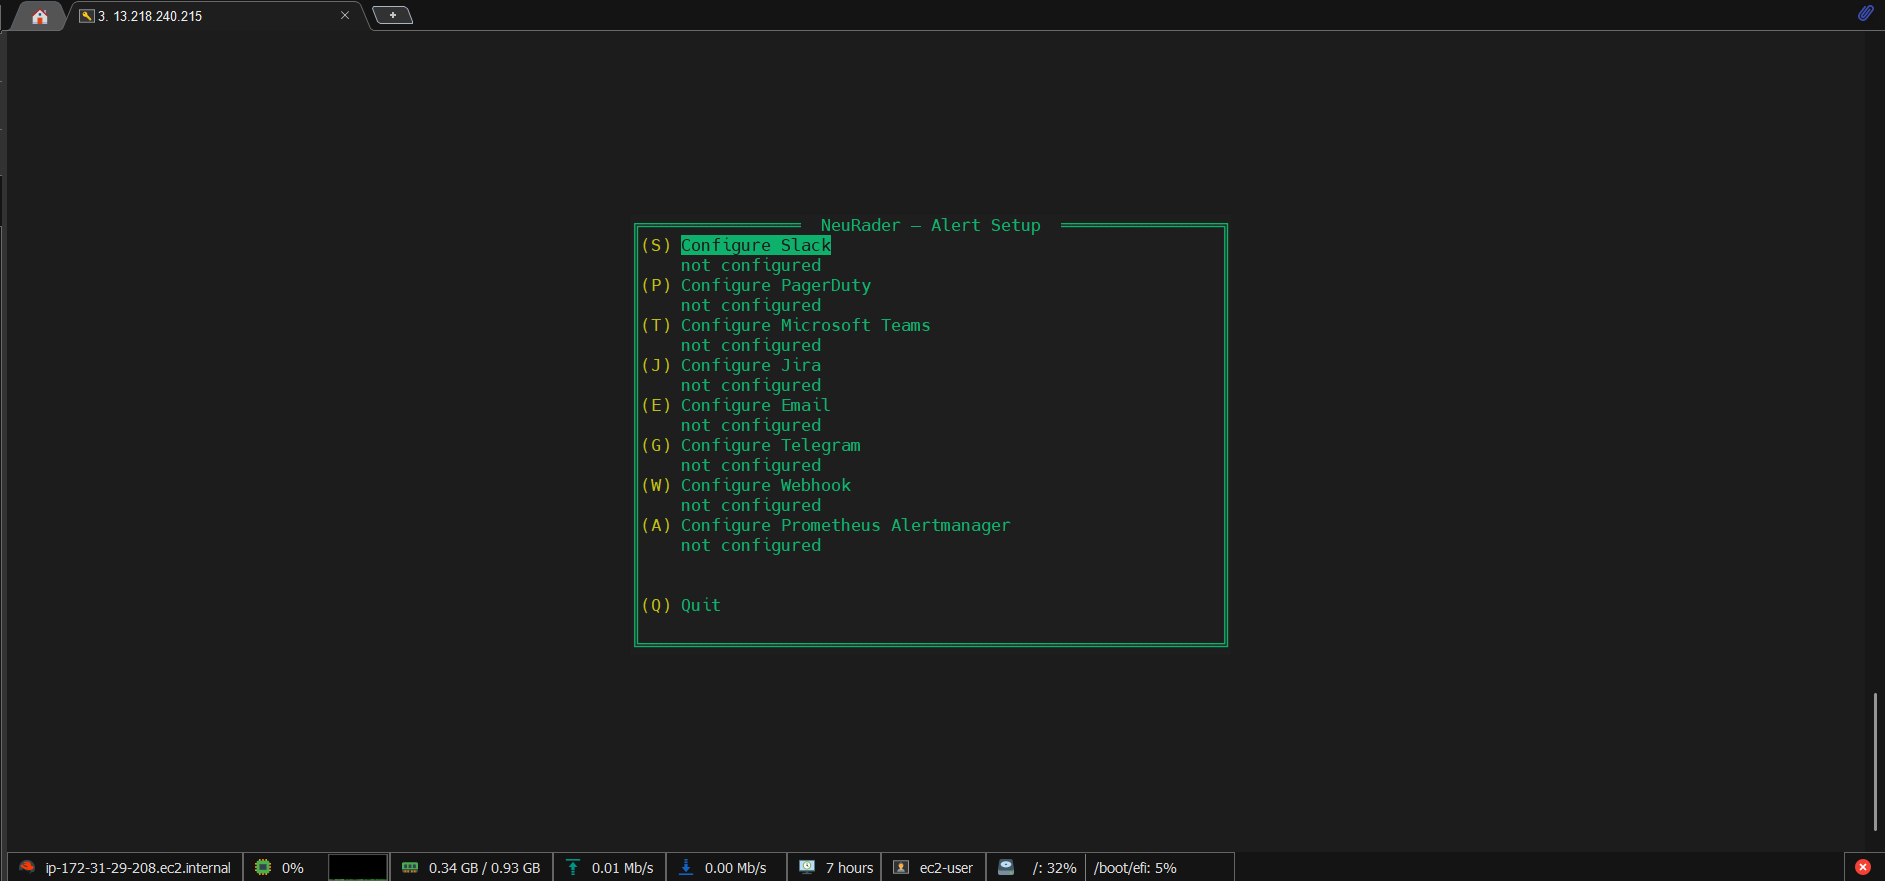Click the black CPU graph box
The width and height of the screenshot is (1885, 881).
pos(357,867)
